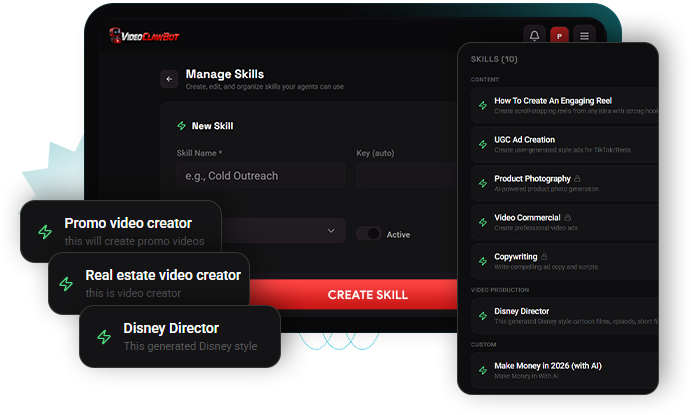
Task: Expand the category dropdown chevron
Action: click(x=331, y=231)
